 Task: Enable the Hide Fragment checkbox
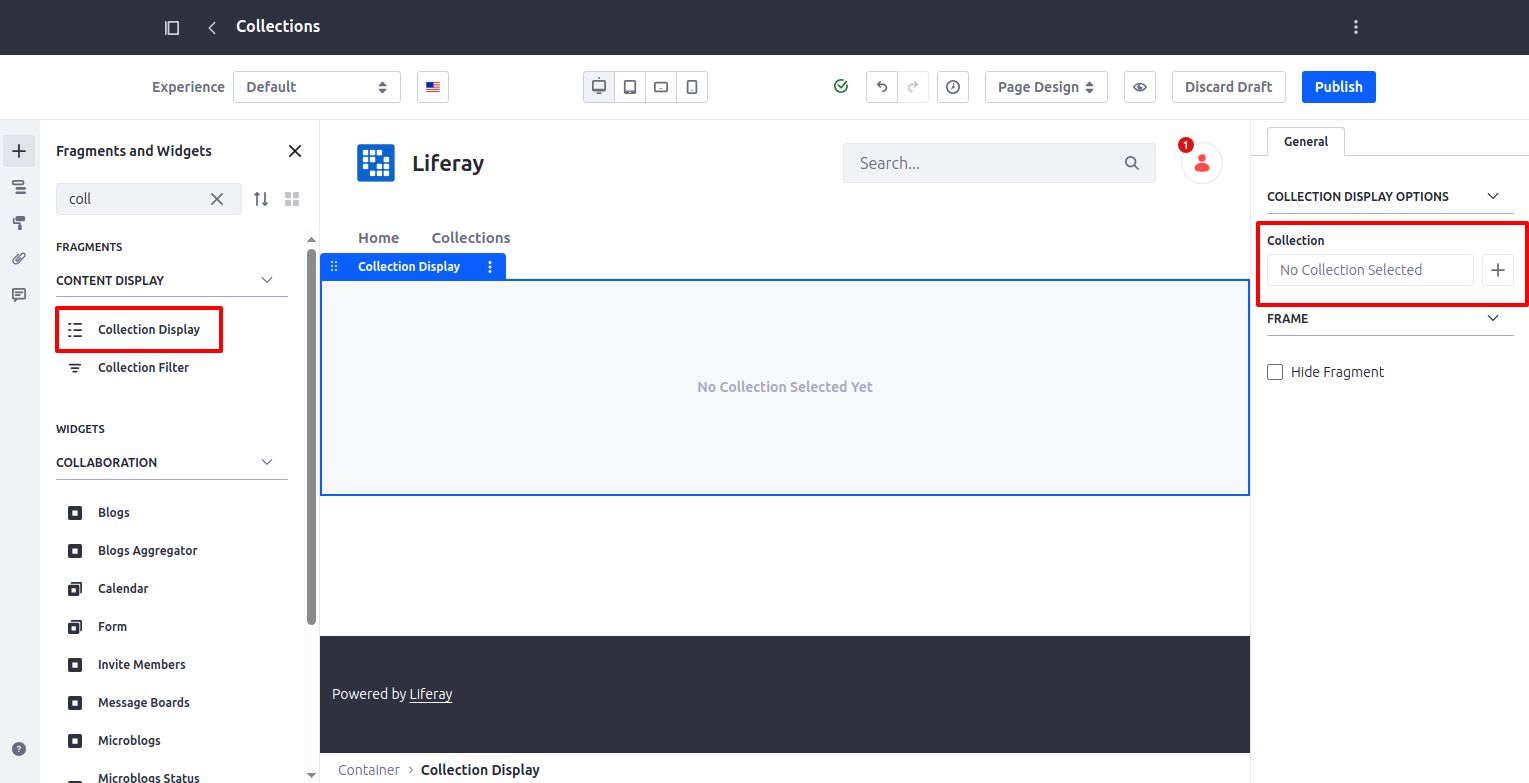1275,372
